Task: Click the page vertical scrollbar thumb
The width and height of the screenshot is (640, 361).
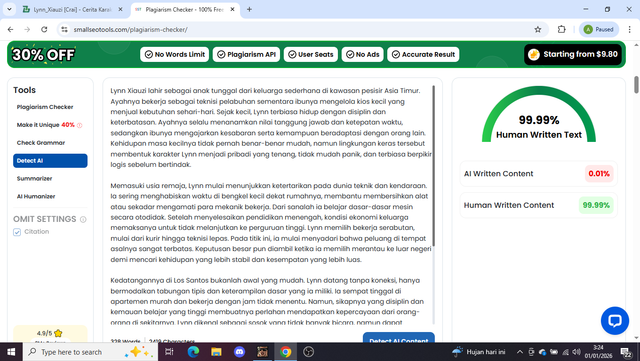Action: [x=636, y=85]
